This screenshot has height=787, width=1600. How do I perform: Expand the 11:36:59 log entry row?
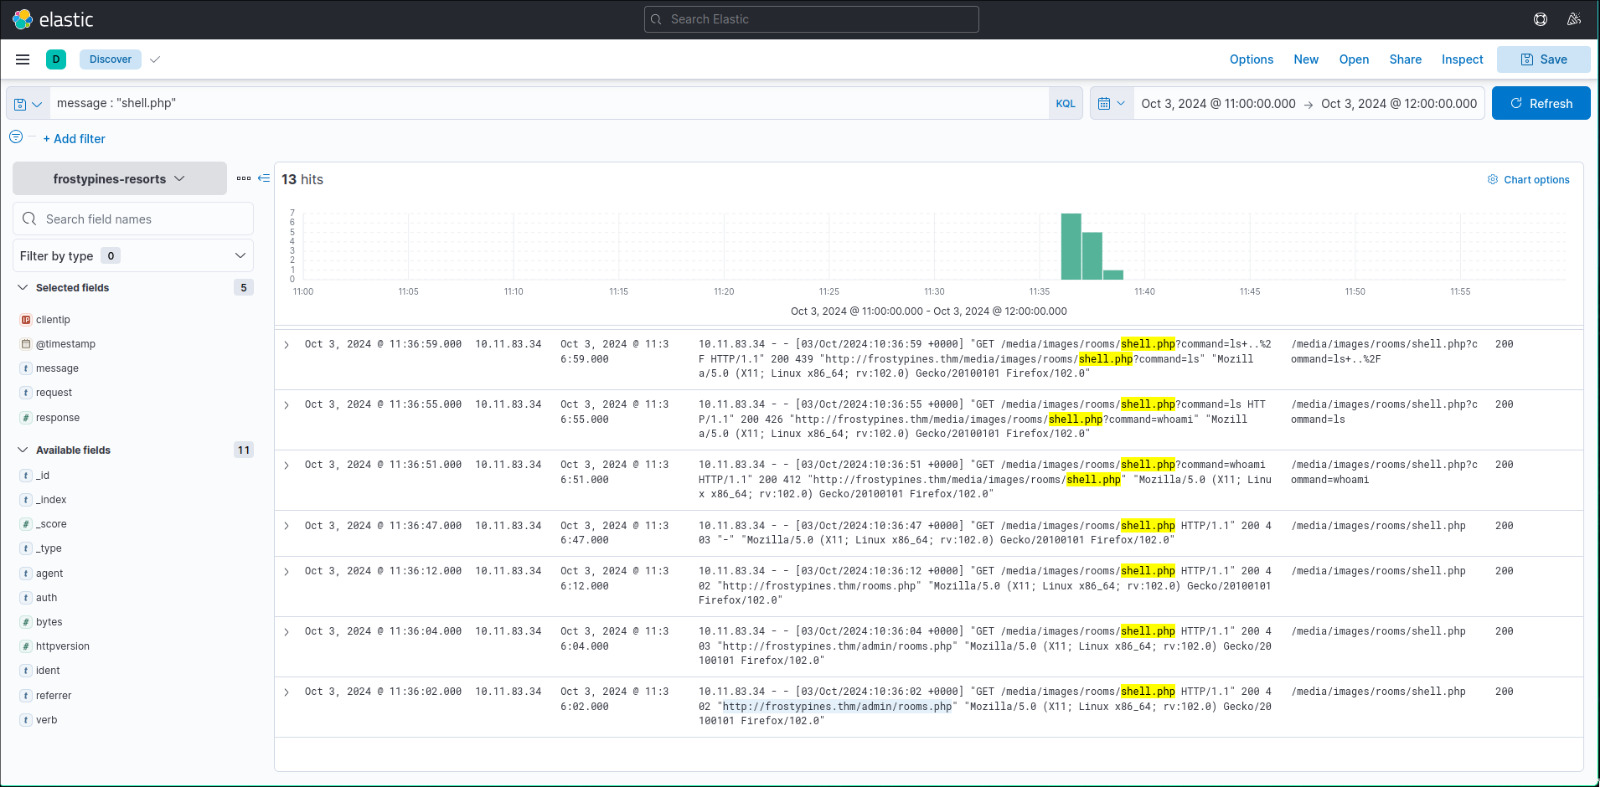click(286, 345)
